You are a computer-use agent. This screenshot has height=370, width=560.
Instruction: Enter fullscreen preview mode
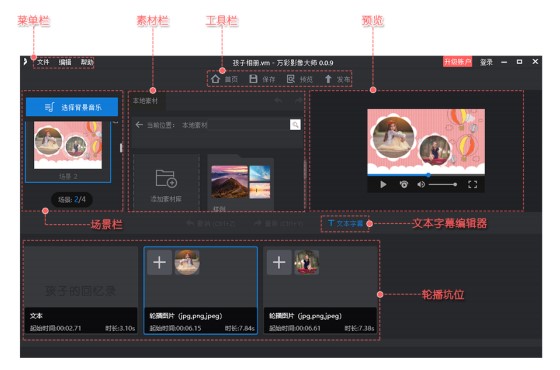click(472, 184)
